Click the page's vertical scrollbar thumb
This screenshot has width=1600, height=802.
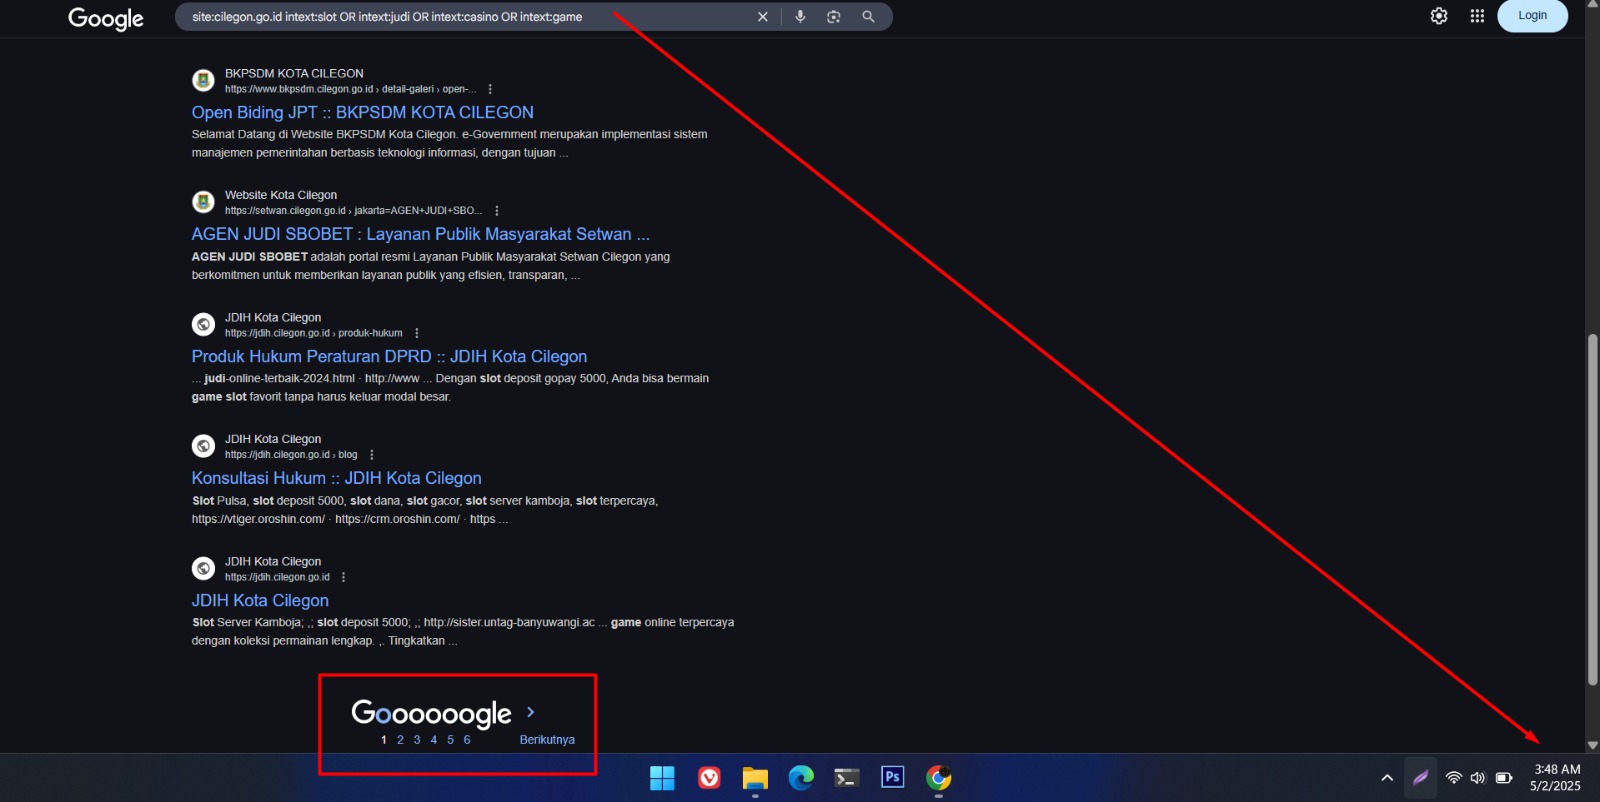[x=1592, y=510]
